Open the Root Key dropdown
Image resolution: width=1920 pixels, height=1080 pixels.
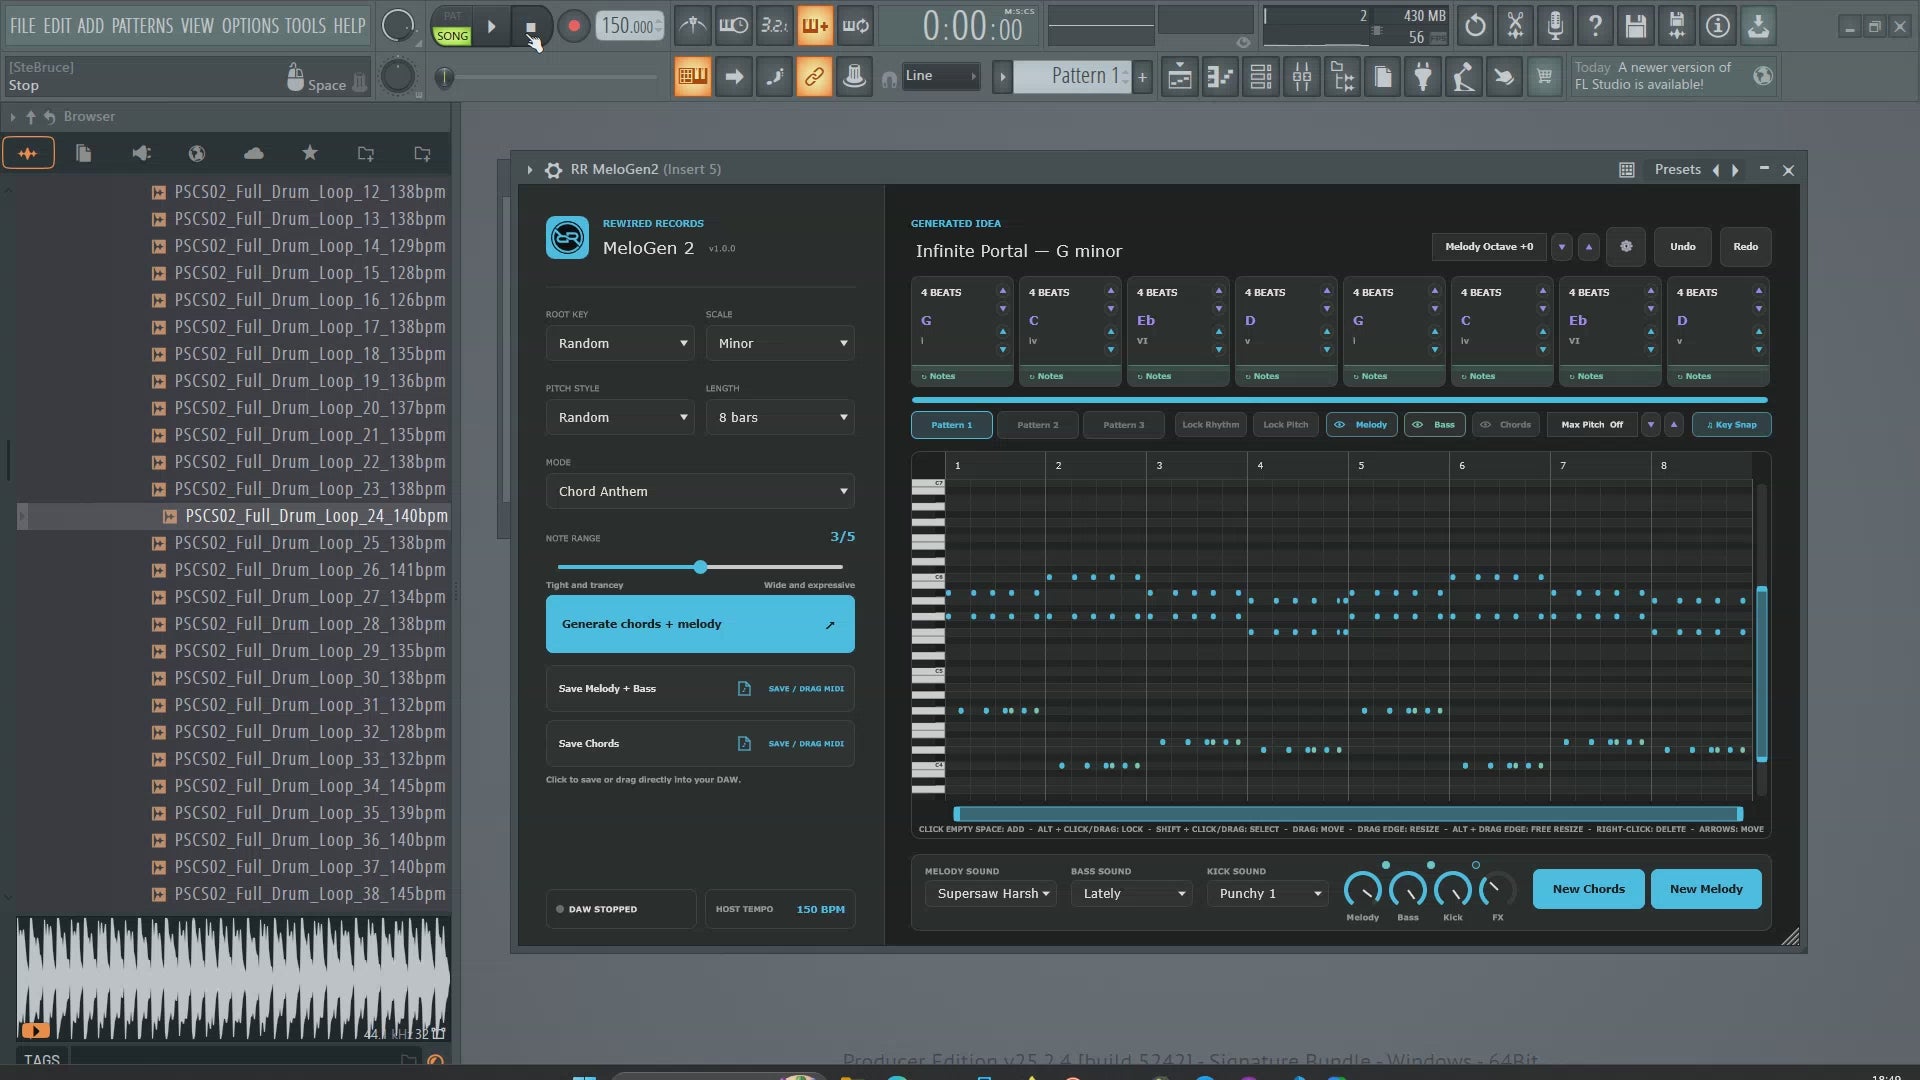pos(620,344)
